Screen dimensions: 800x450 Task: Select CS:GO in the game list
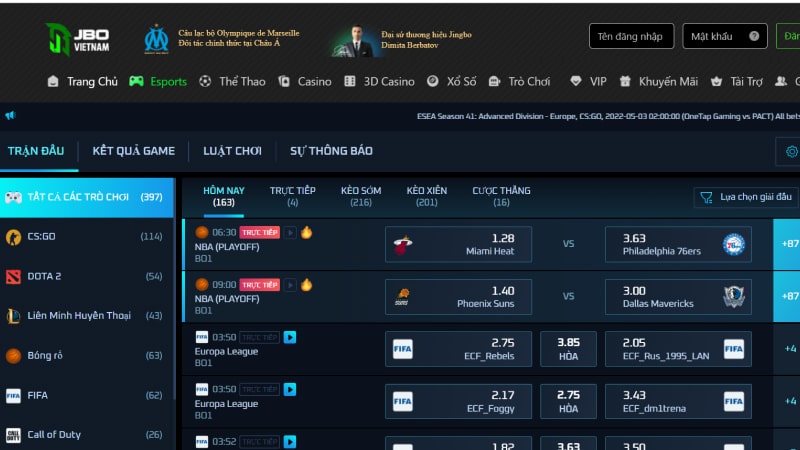[87, 237]
